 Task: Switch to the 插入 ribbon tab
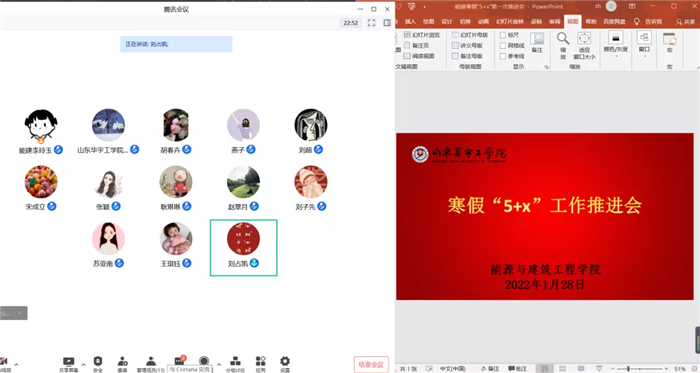tap(410, 21)
